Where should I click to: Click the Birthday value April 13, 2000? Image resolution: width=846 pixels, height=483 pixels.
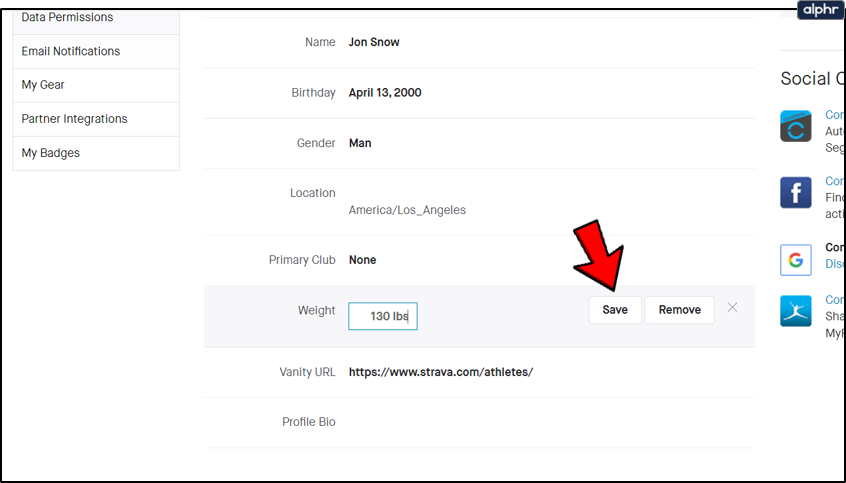point(385,93)
